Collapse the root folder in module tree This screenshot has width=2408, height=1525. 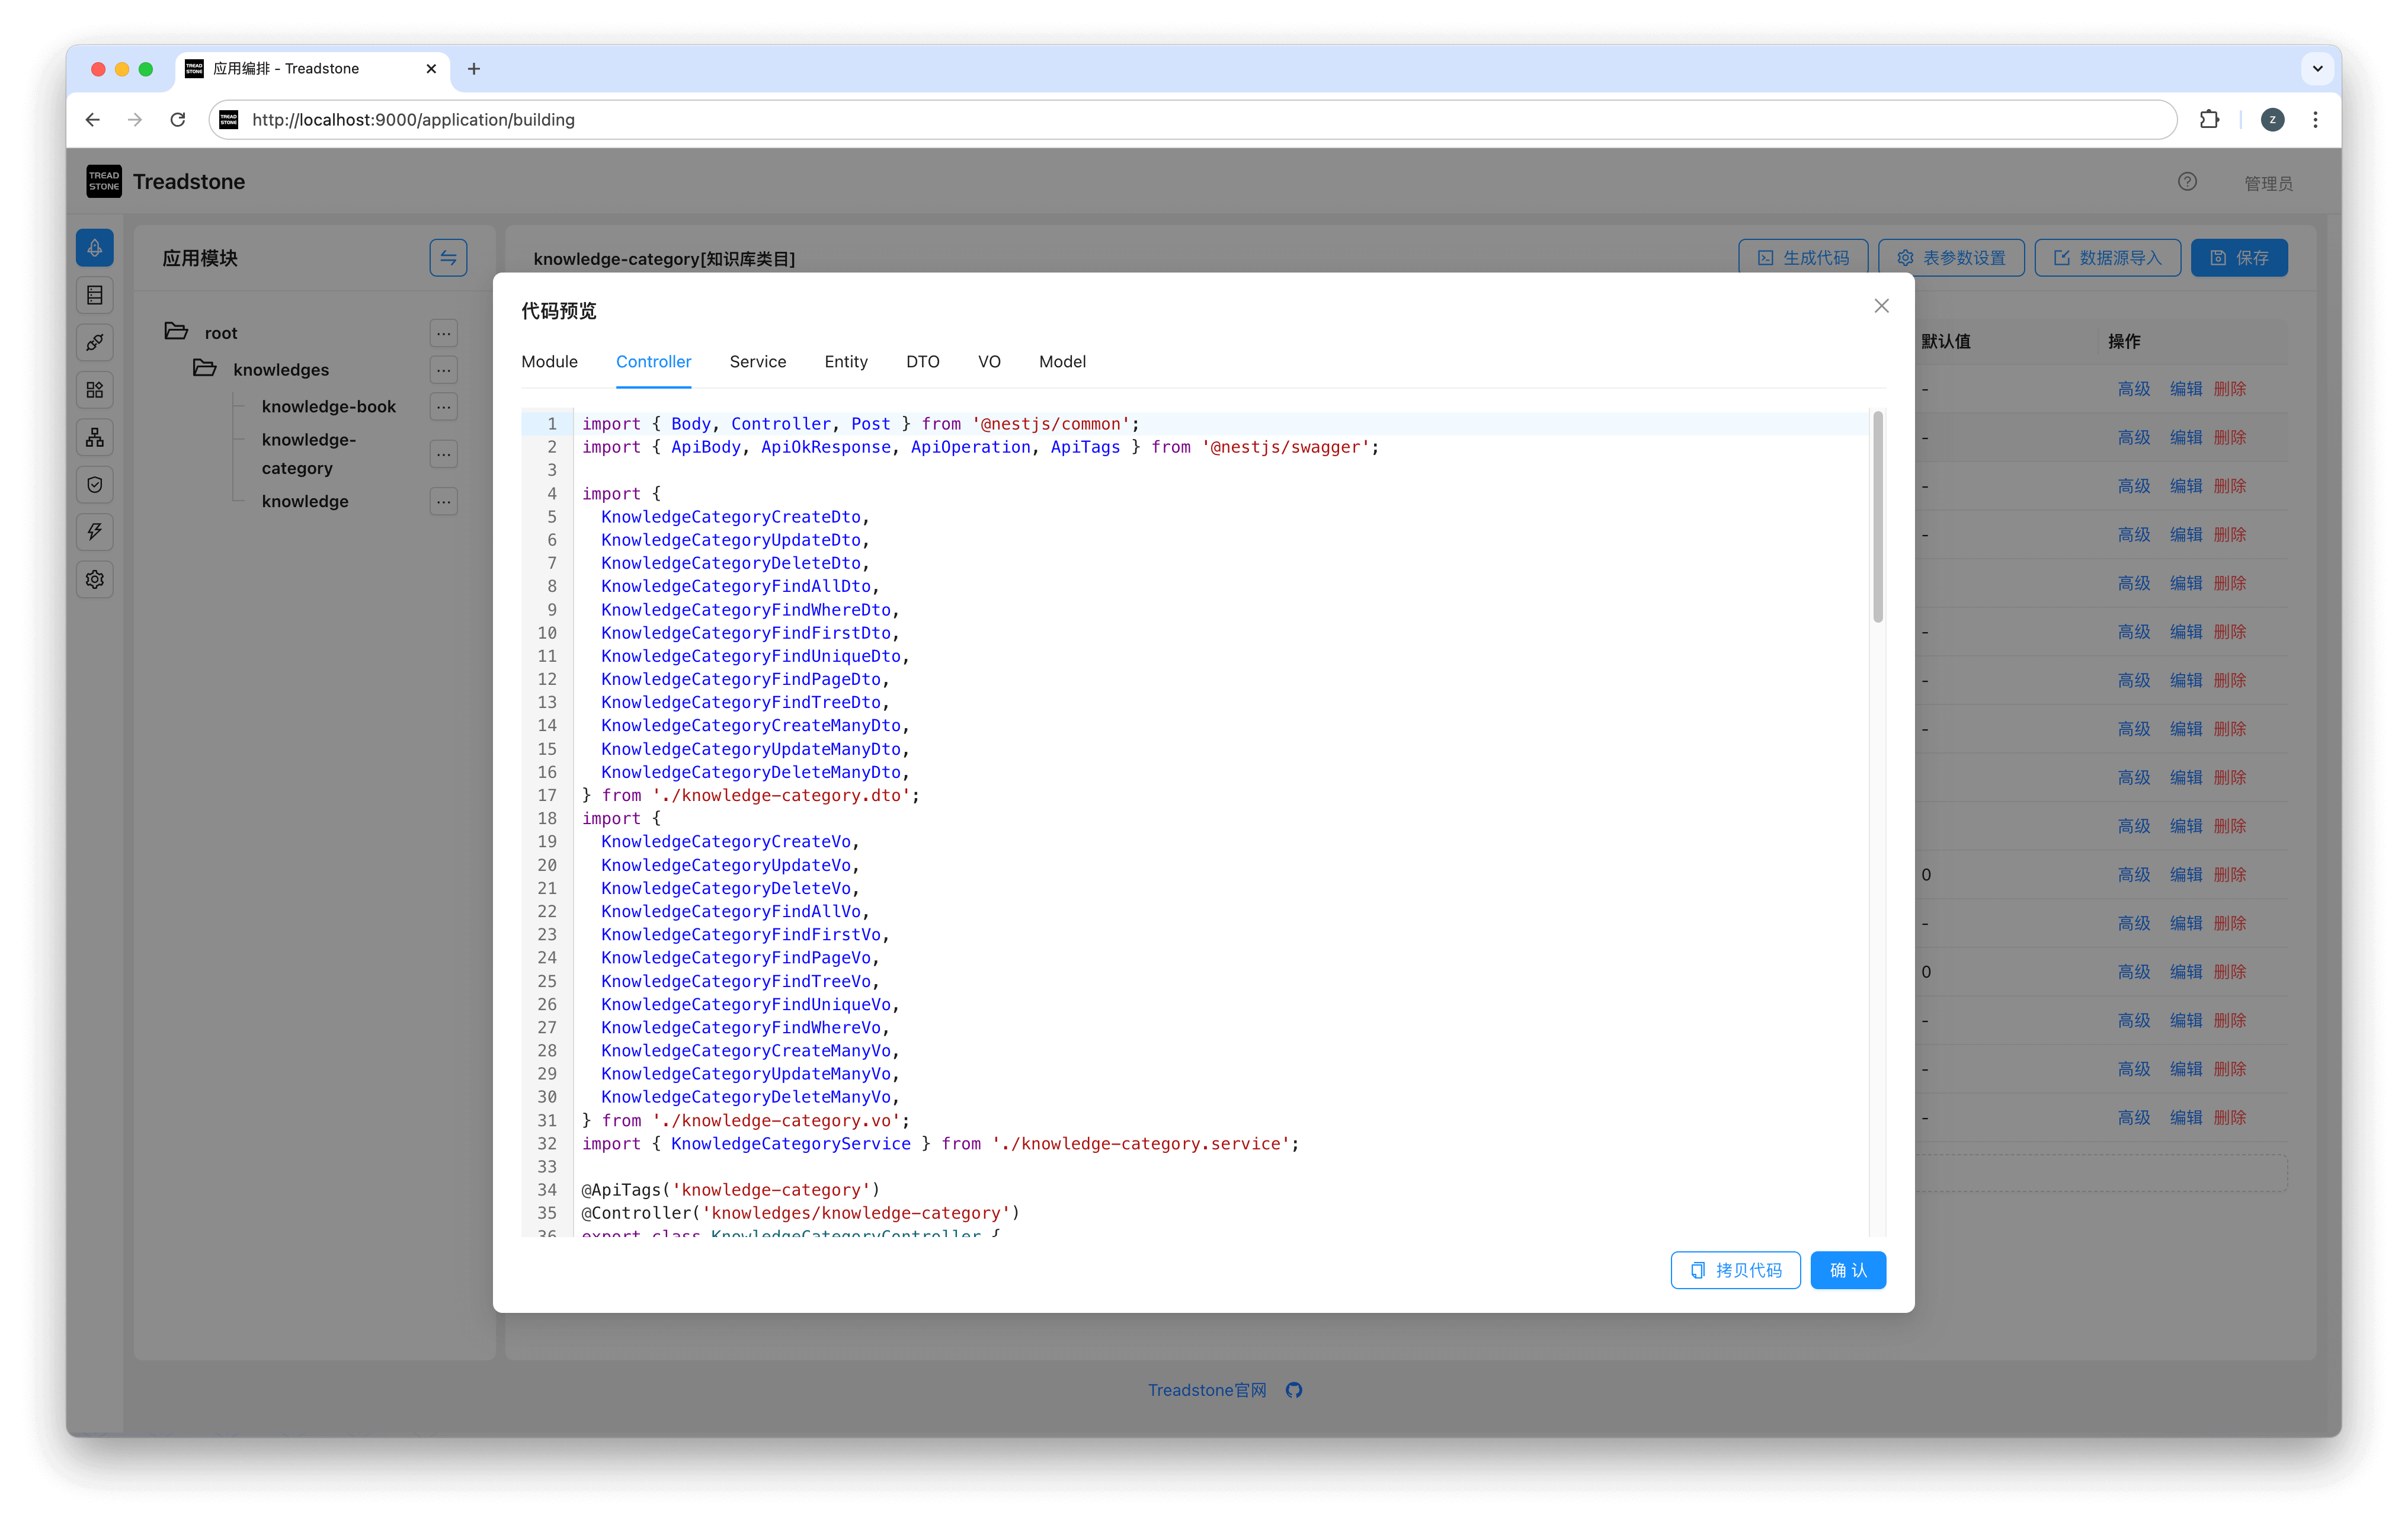[177, 332]
